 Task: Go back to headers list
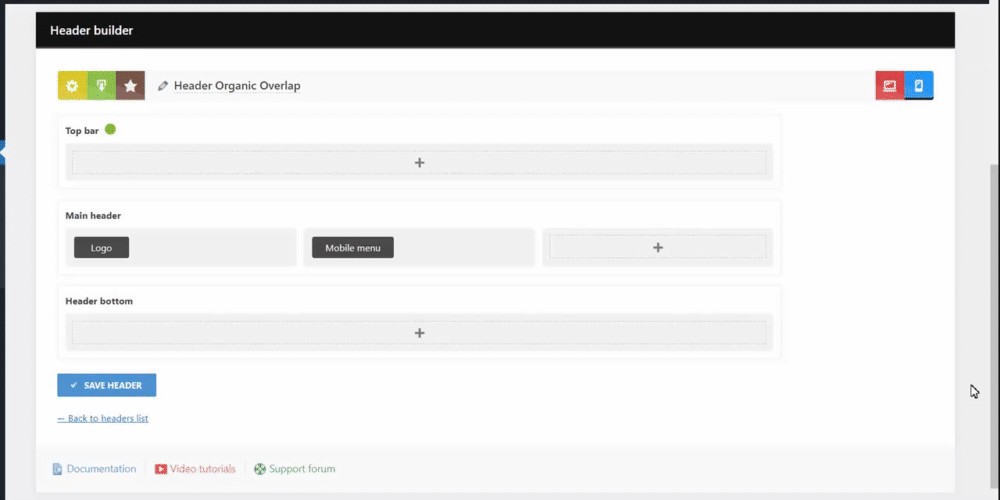tap(103, 418)
